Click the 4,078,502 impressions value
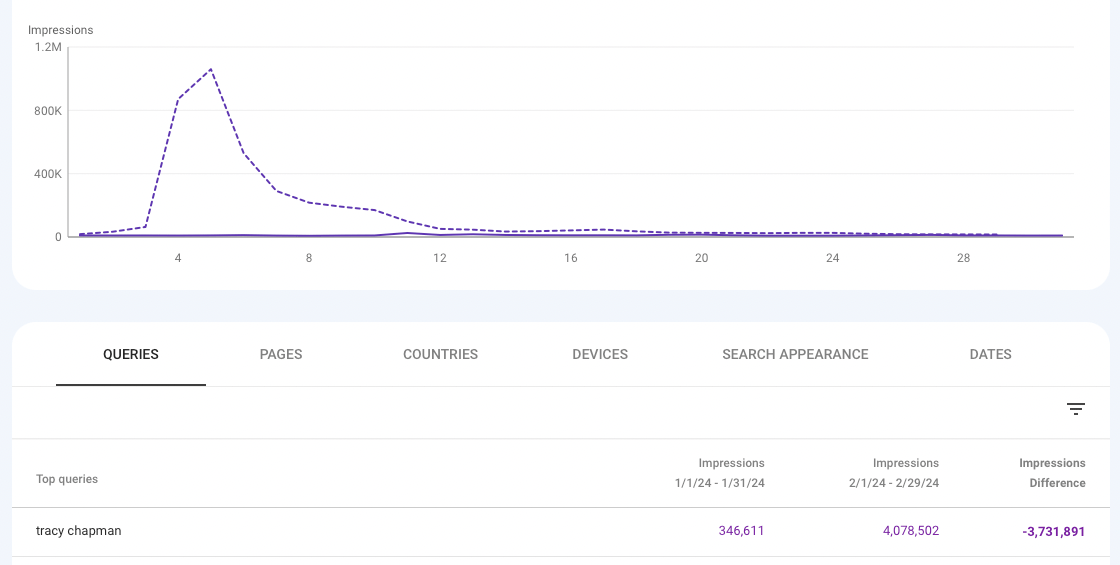The width and height of the screenshot is (1120, 565). [x=909, y=531]
